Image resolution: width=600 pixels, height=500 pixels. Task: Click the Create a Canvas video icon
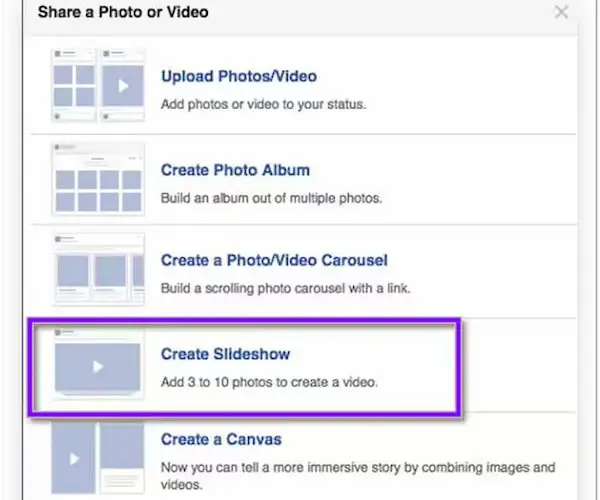[x=73, y=458]
